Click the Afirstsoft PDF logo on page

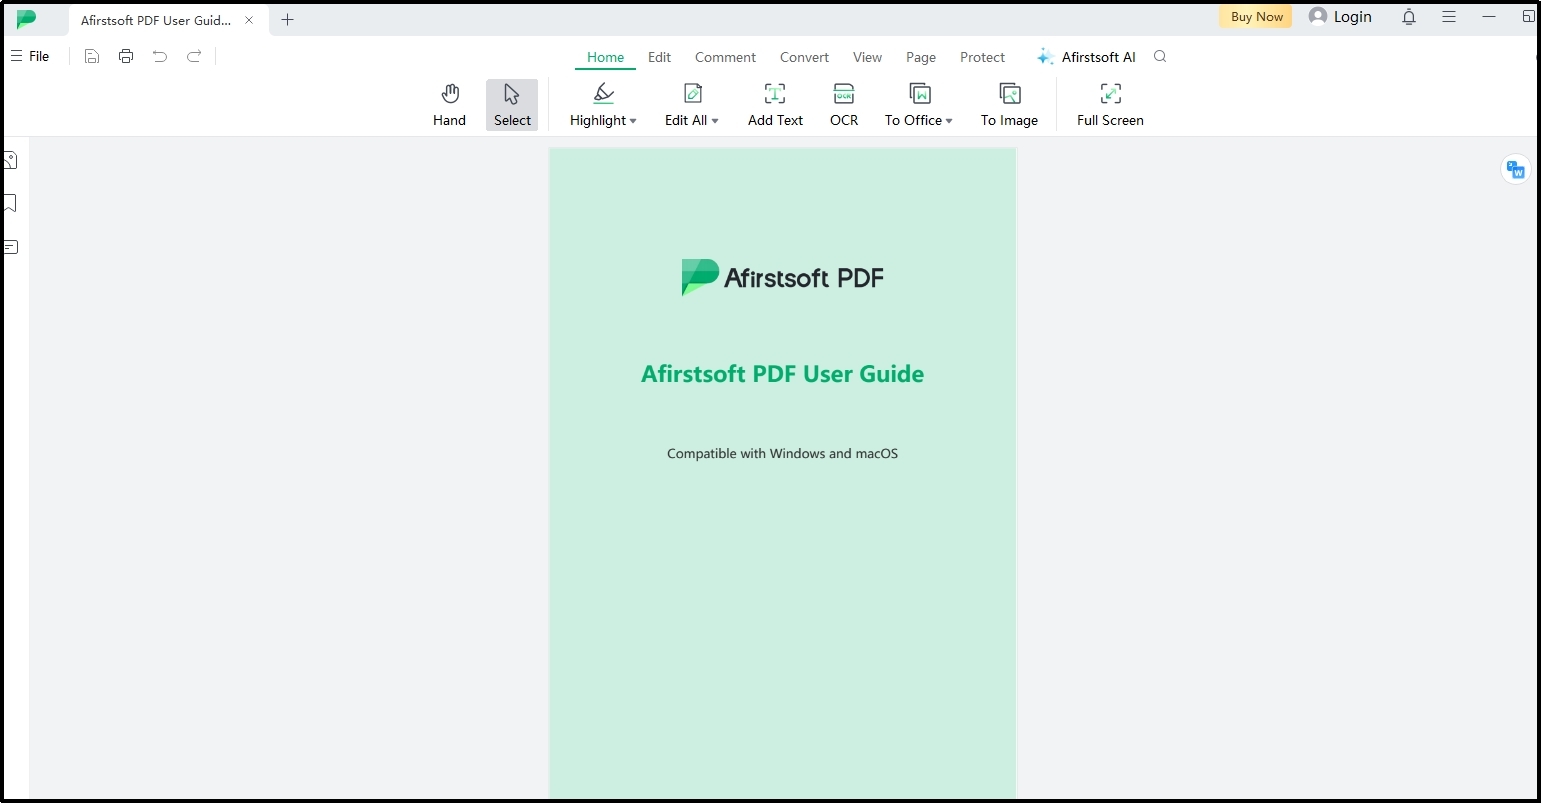pos(782,277)
